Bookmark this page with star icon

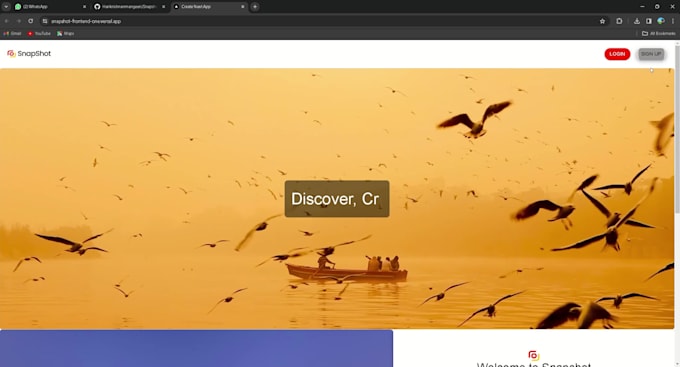point(602,21)
